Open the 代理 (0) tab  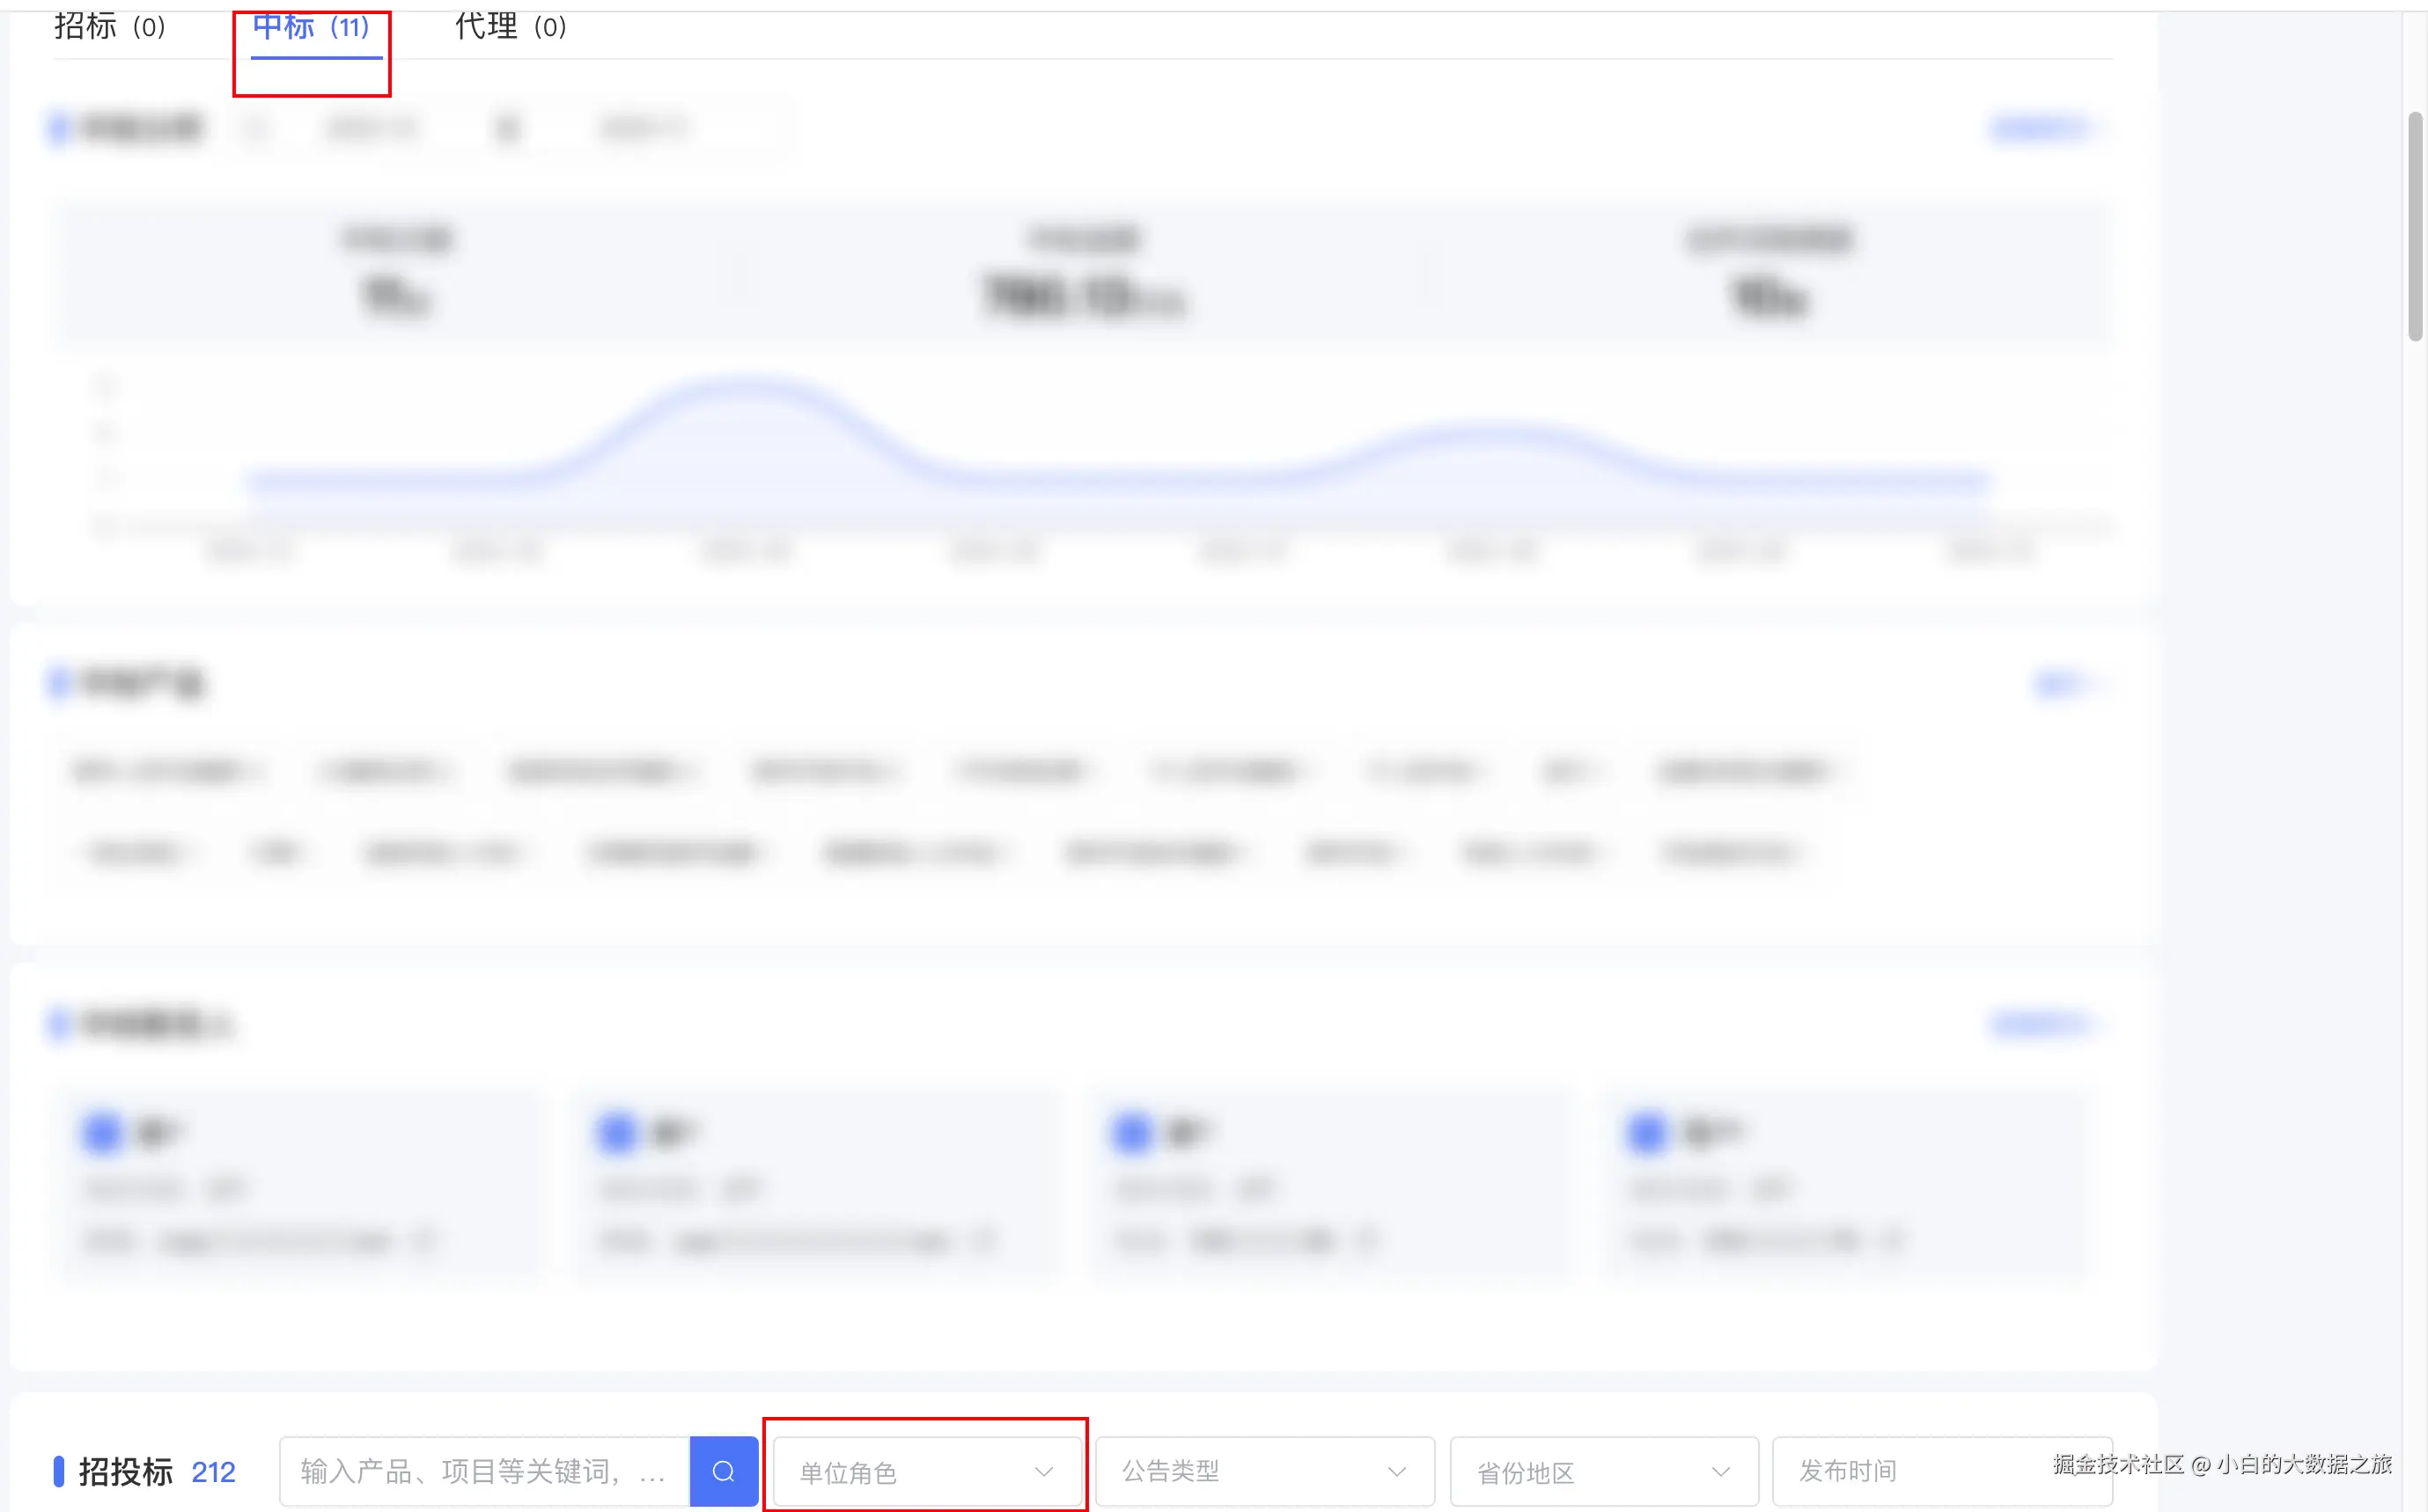tap(511, 27)
